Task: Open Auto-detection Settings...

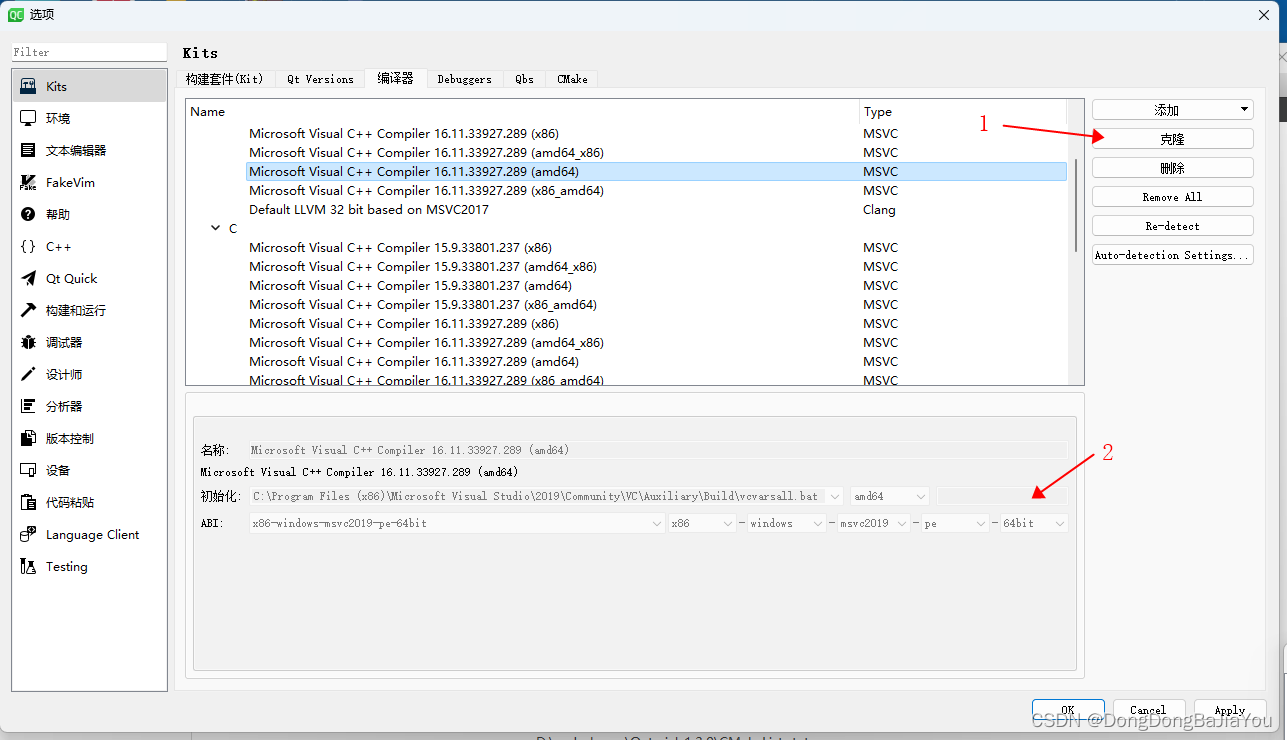Action: 1172,255
